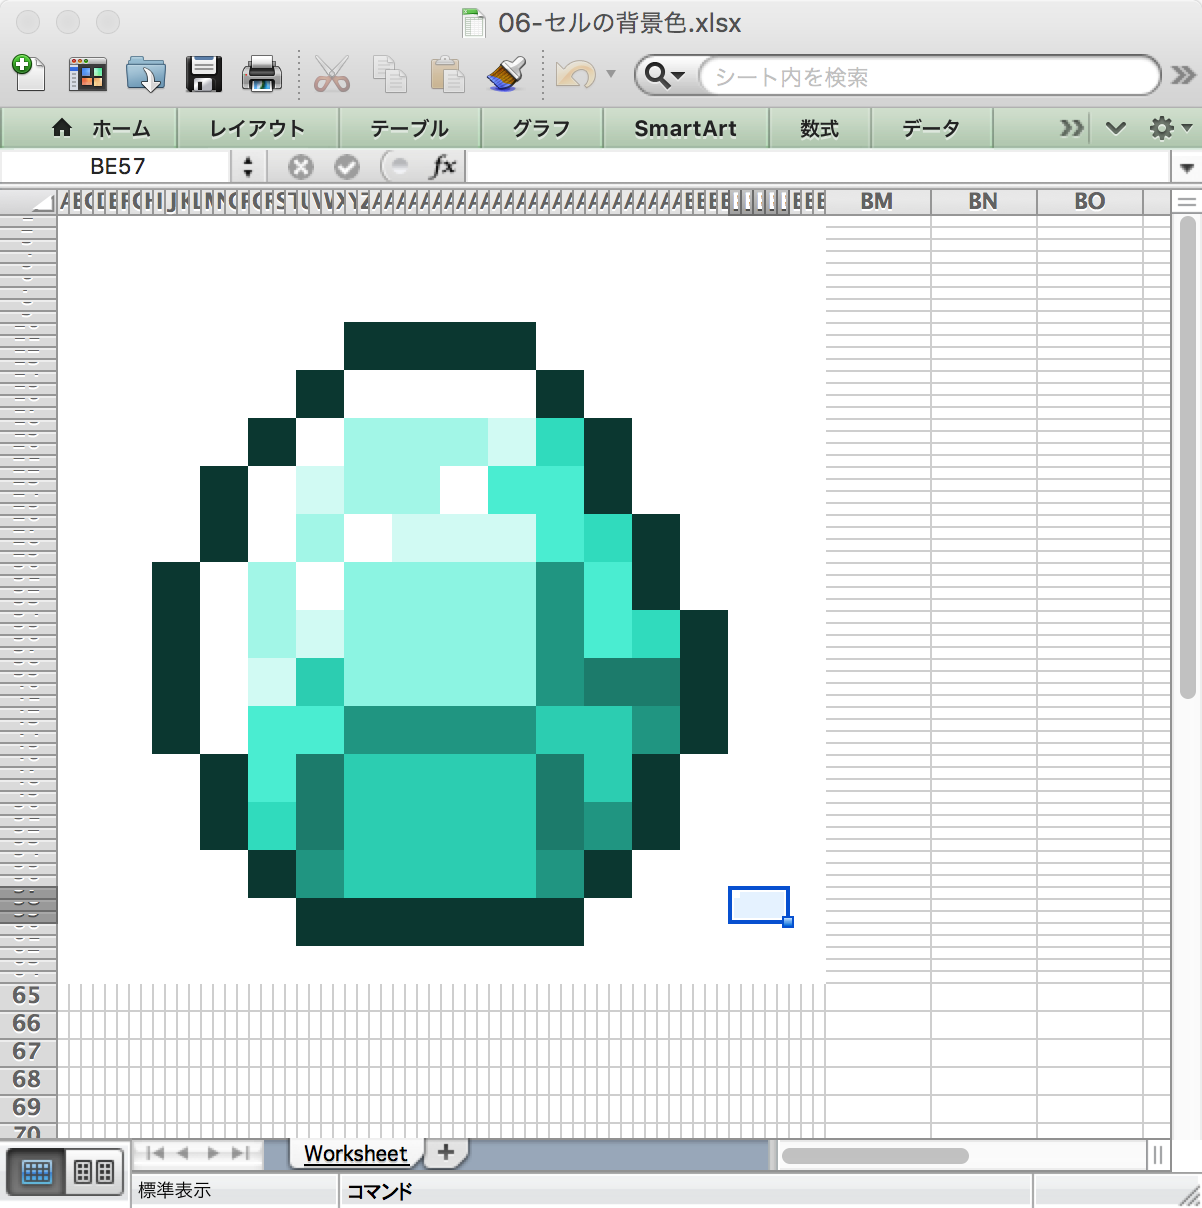Click the fx insert function button
Image resolution: width=1202 pixels, height=1208 pixels.
click(x=443, y=166)
